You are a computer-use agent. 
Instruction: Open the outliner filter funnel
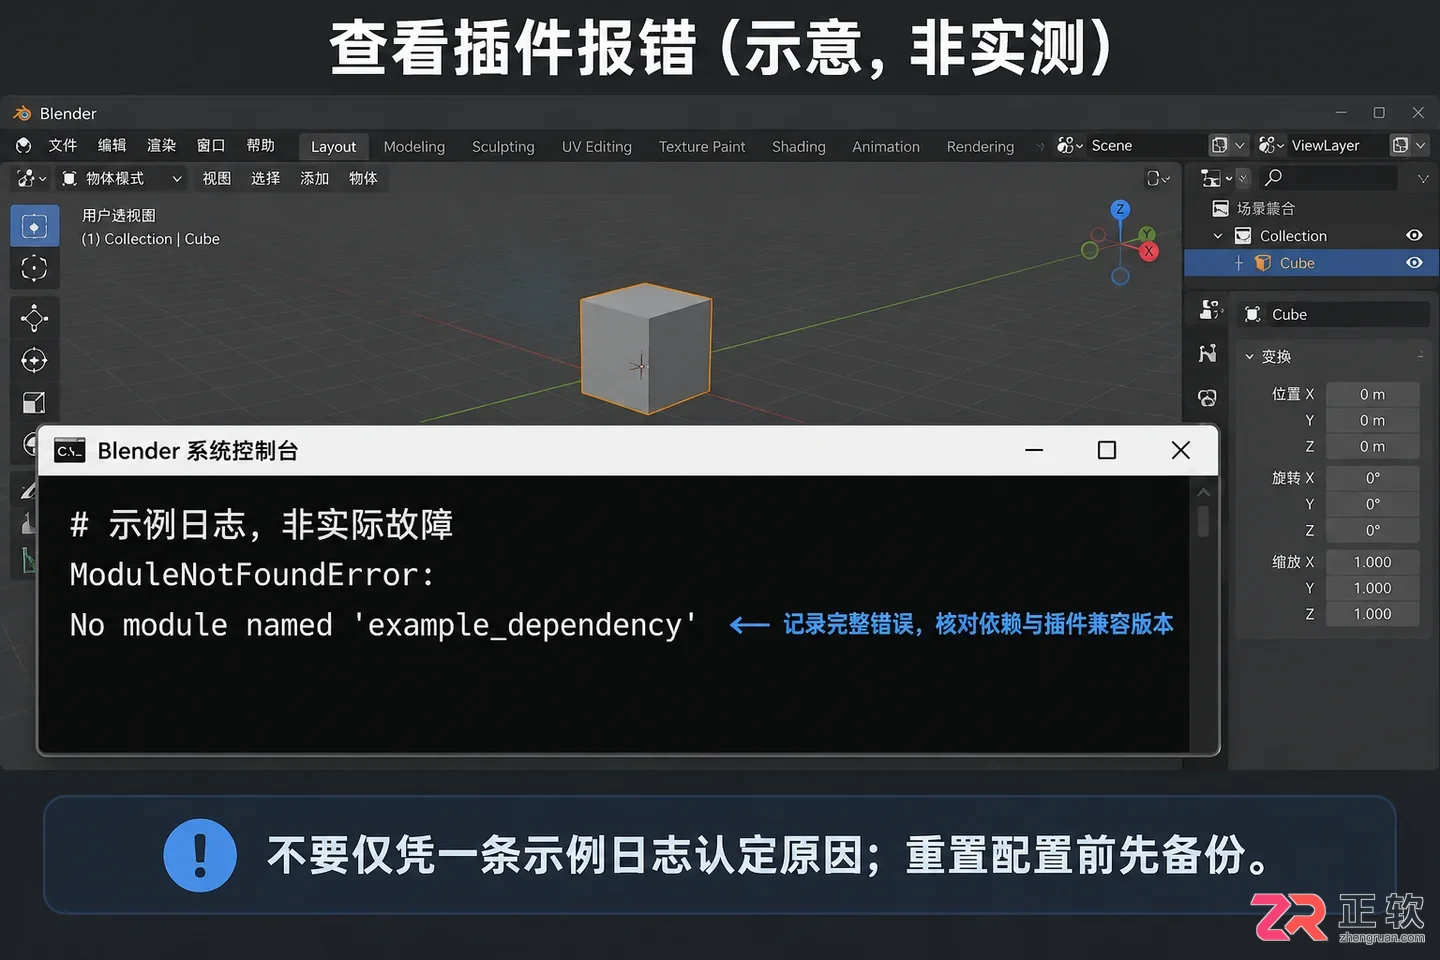(x=1423, y=178)
